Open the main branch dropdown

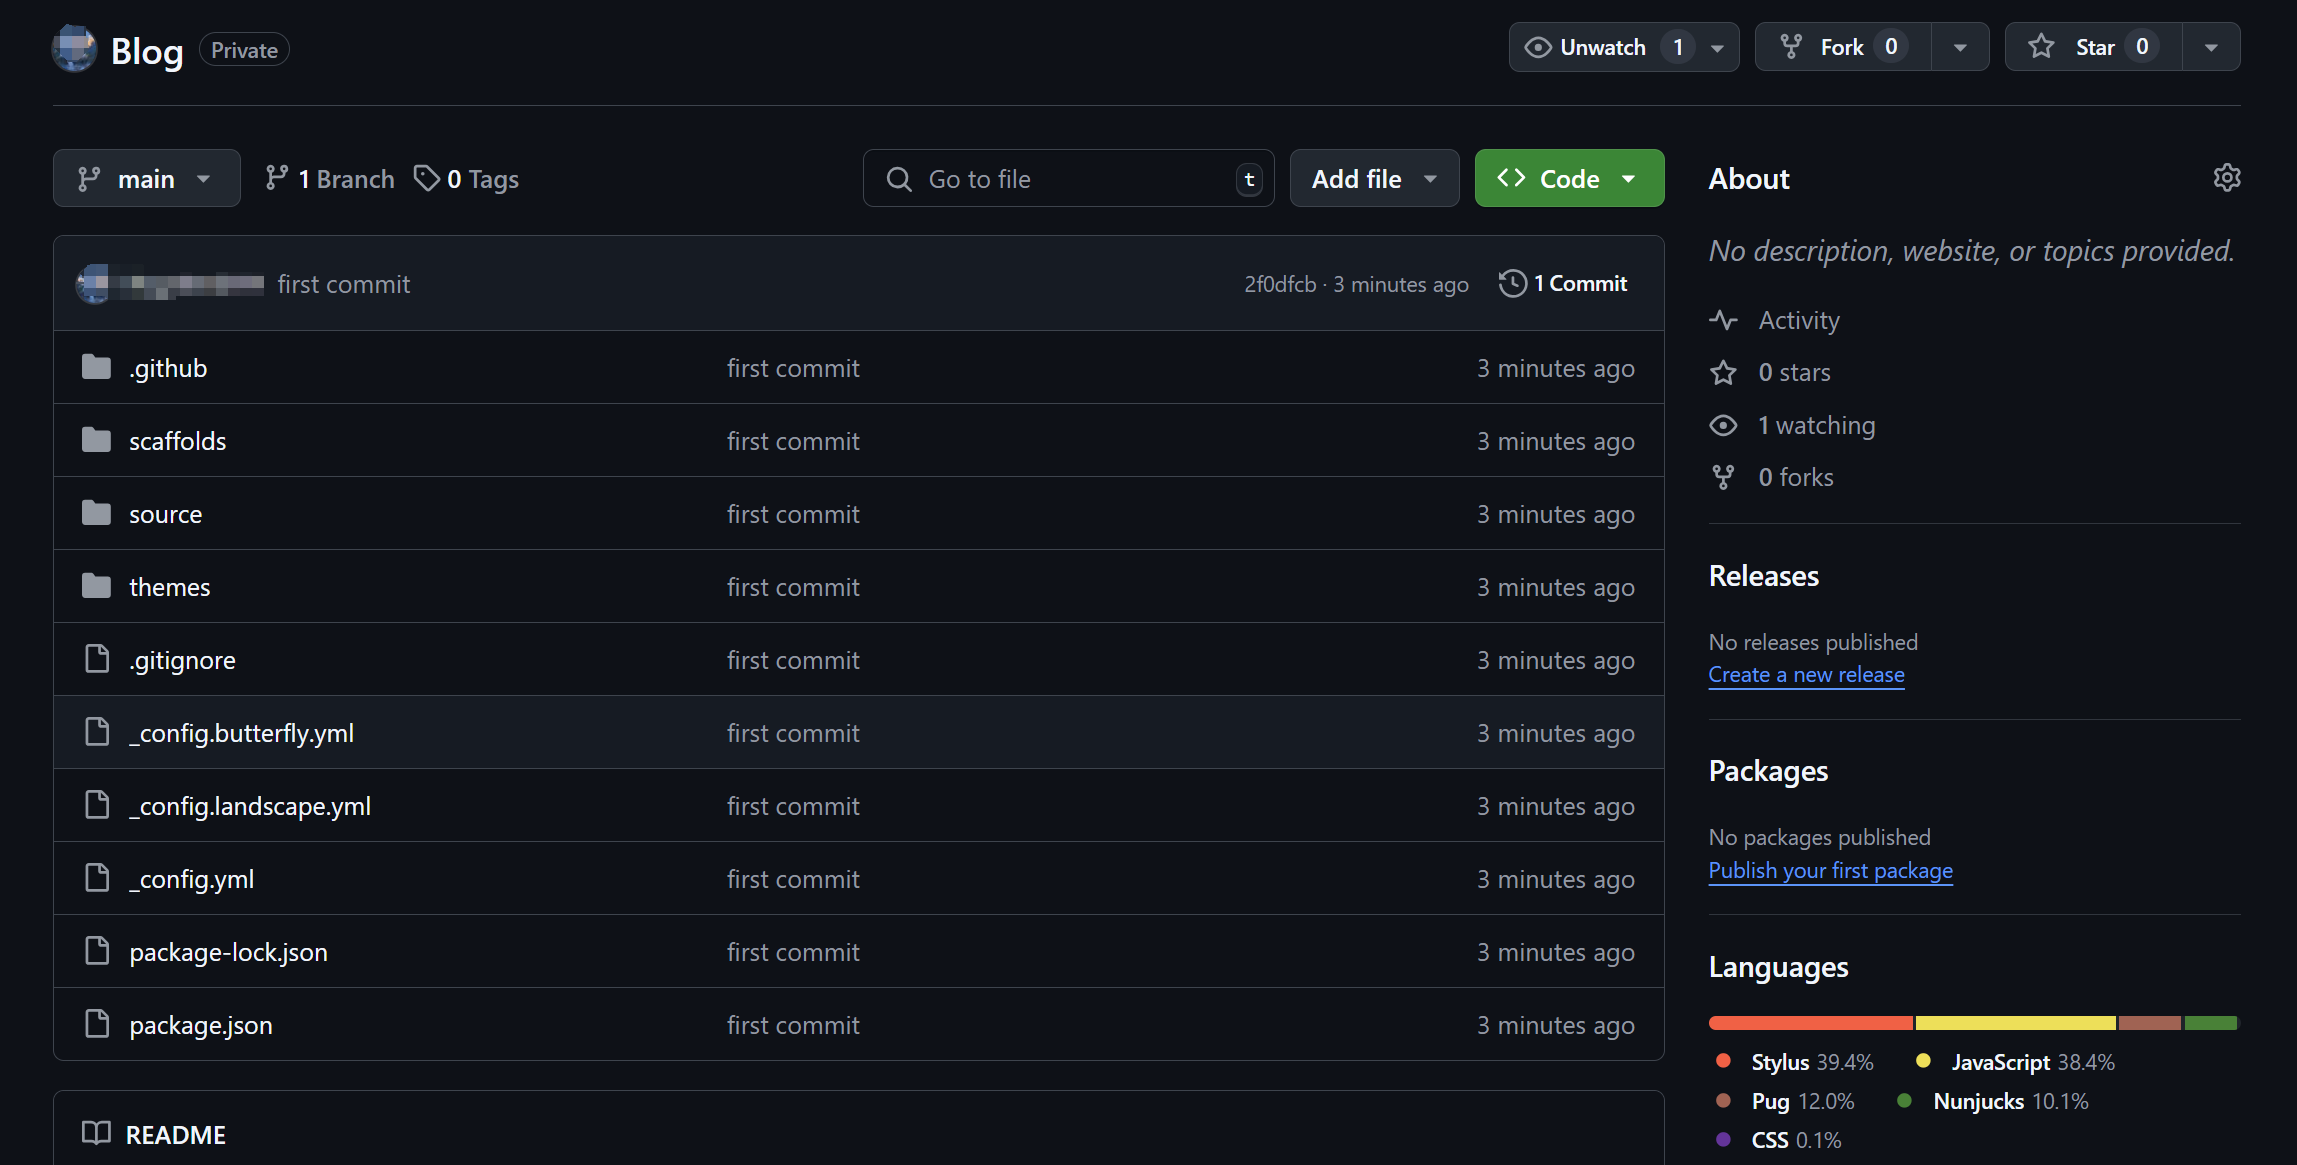[146, 178]
